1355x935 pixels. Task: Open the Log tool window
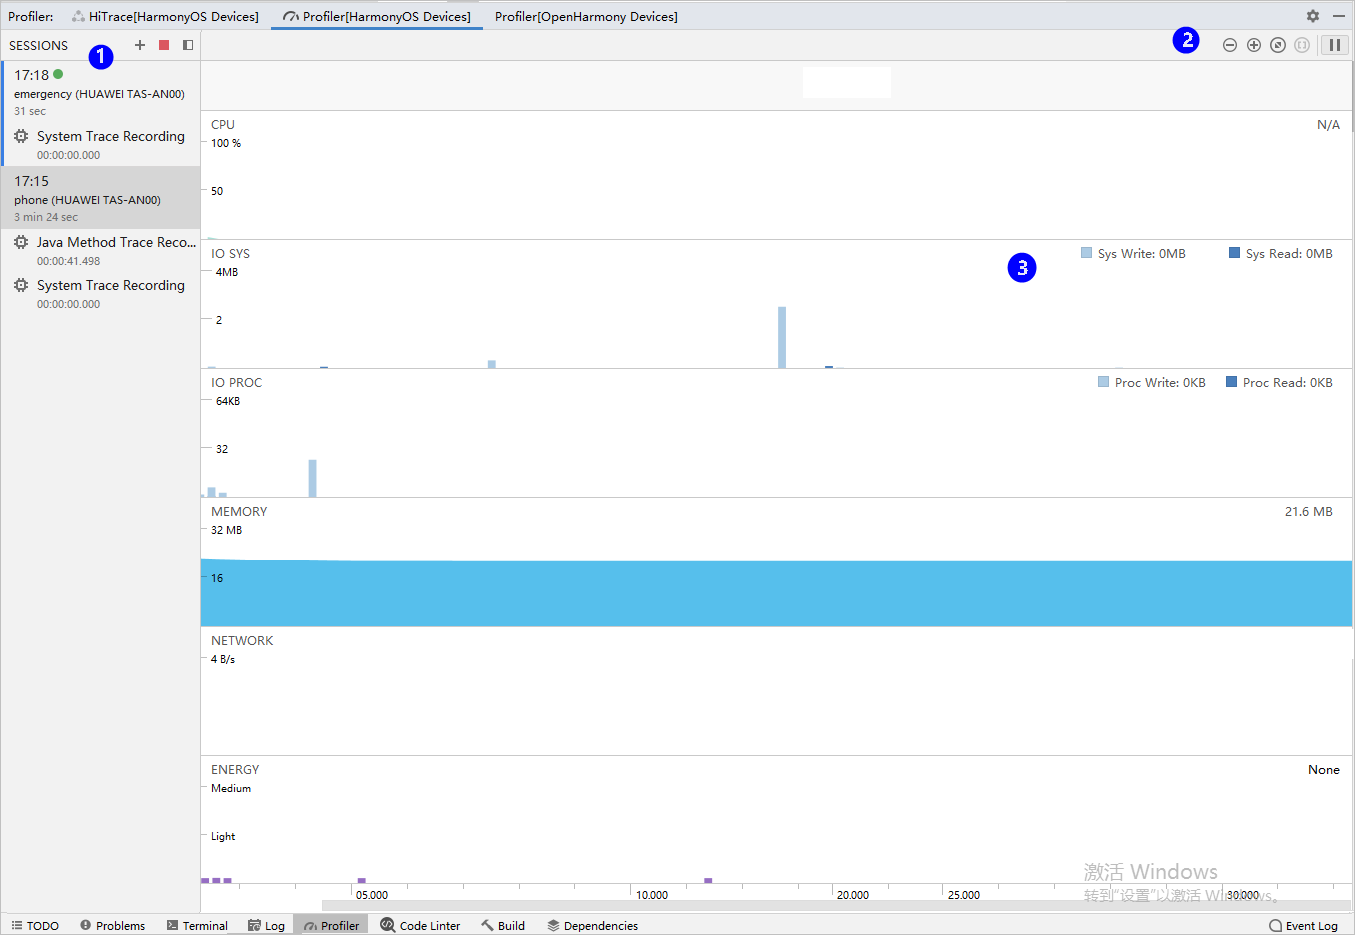266,926
